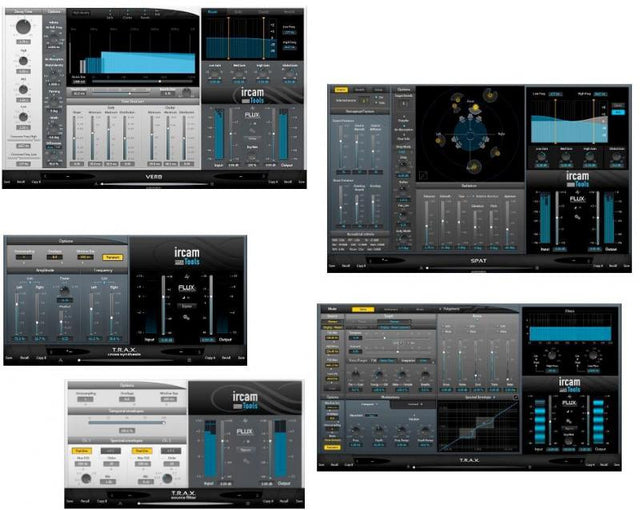Click Recall at bottom left of VERB
This screenshot has height=510, width=640.
point(22,183)
